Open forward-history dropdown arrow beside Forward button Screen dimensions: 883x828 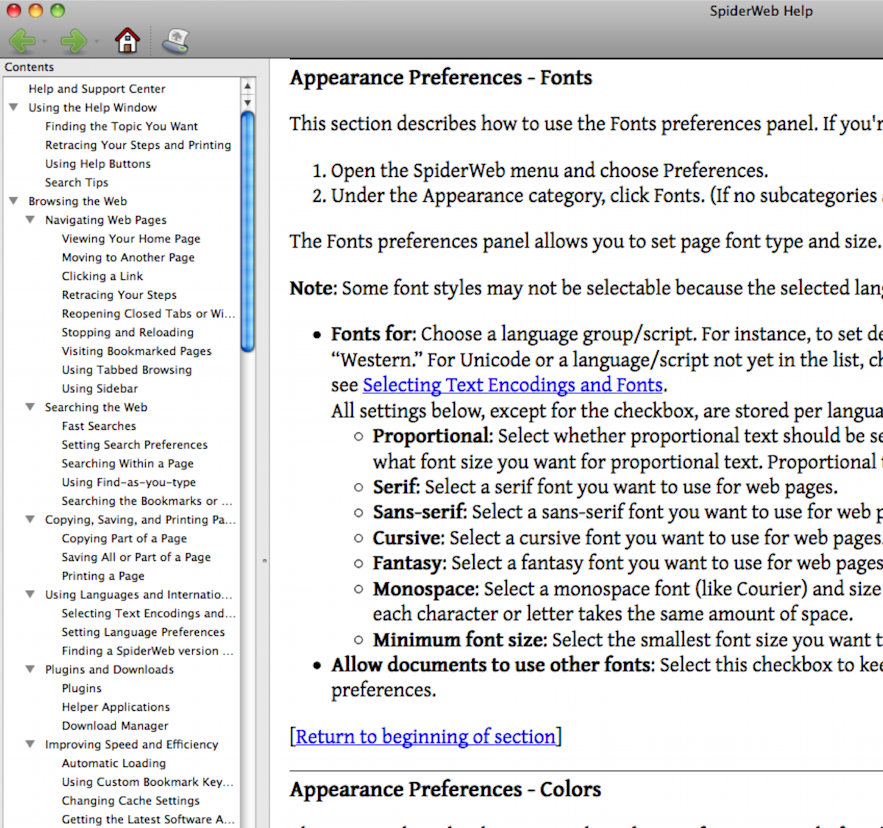coord(96,42)
